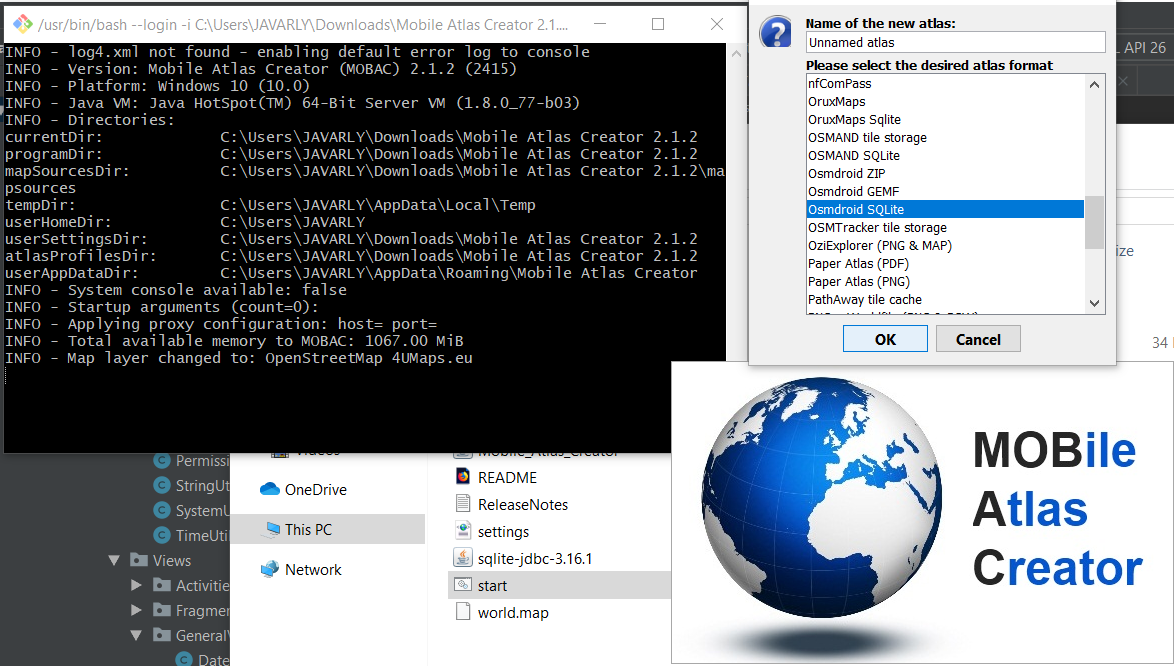Image resolution: width=1174 pixels, height=666 pixels.
Task: Click the Git Bash window icon
Action: (22, 24)
